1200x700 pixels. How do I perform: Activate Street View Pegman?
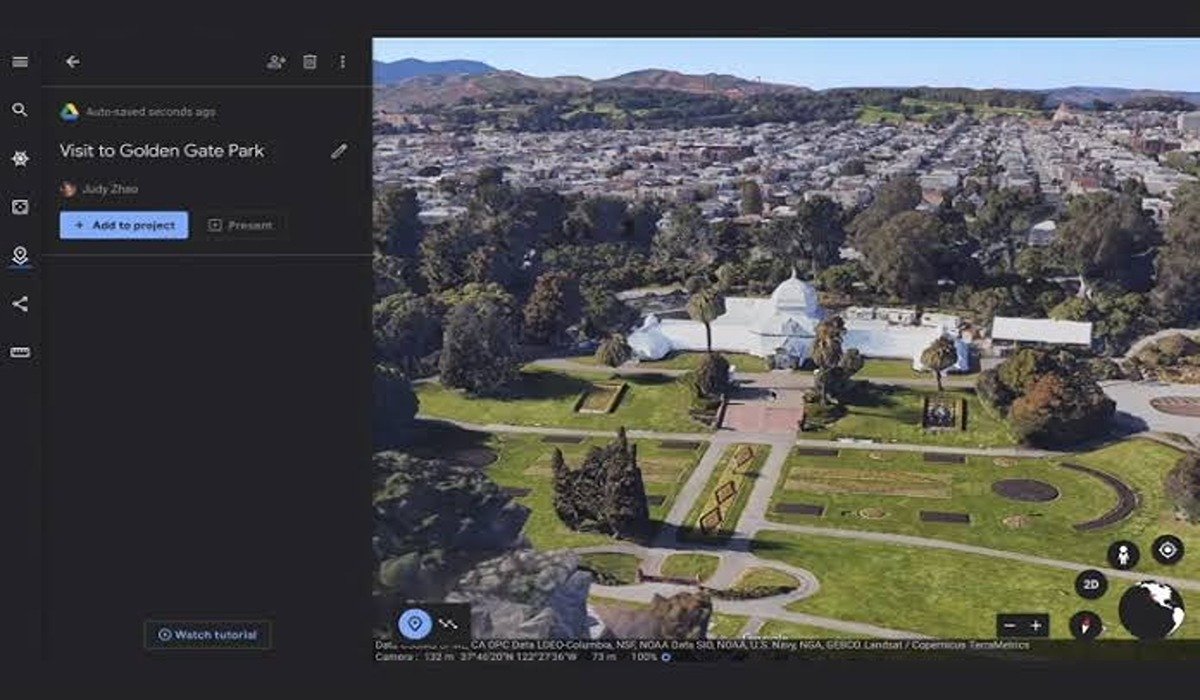click(1121, 553)
